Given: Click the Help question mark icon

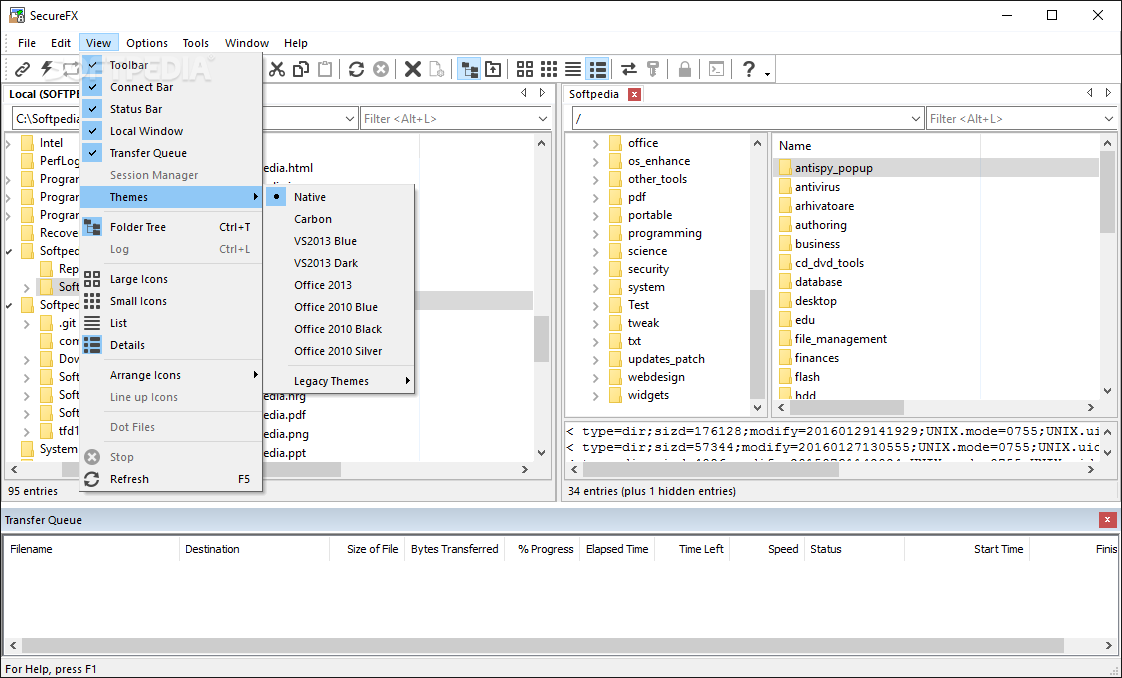Looking at the screenshot, I should point(748,69).
